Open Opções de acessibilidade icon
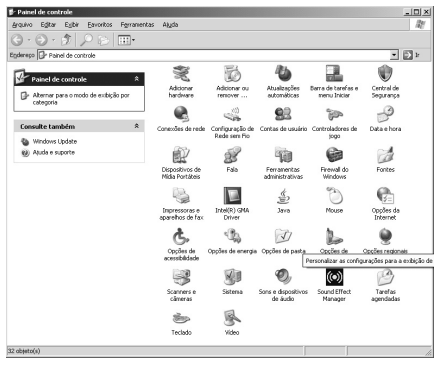 pos(181,237)
